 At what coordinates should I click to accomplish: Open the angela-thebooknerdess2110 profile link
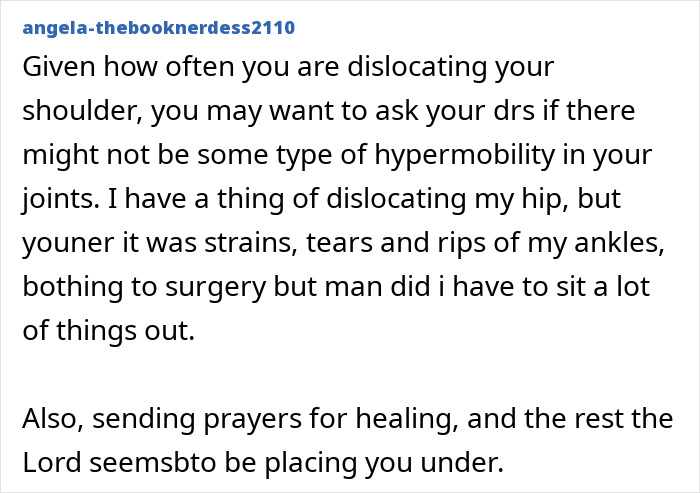tap(157, 27)
